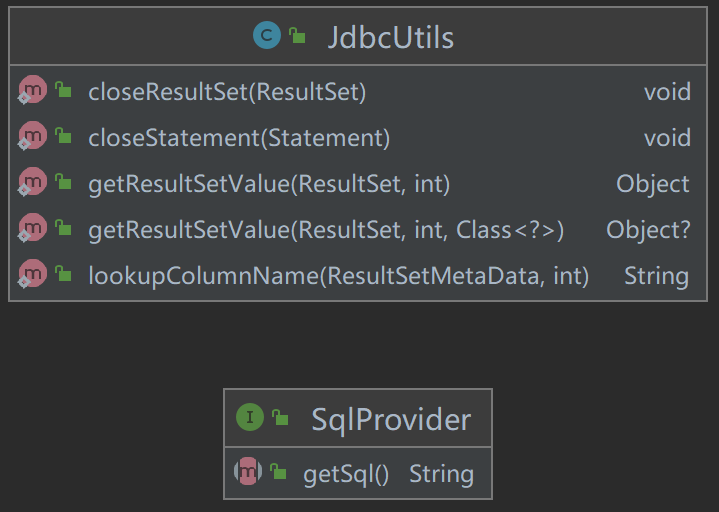Select closeResultSet(ResultSet) method name

click(227, 92)
